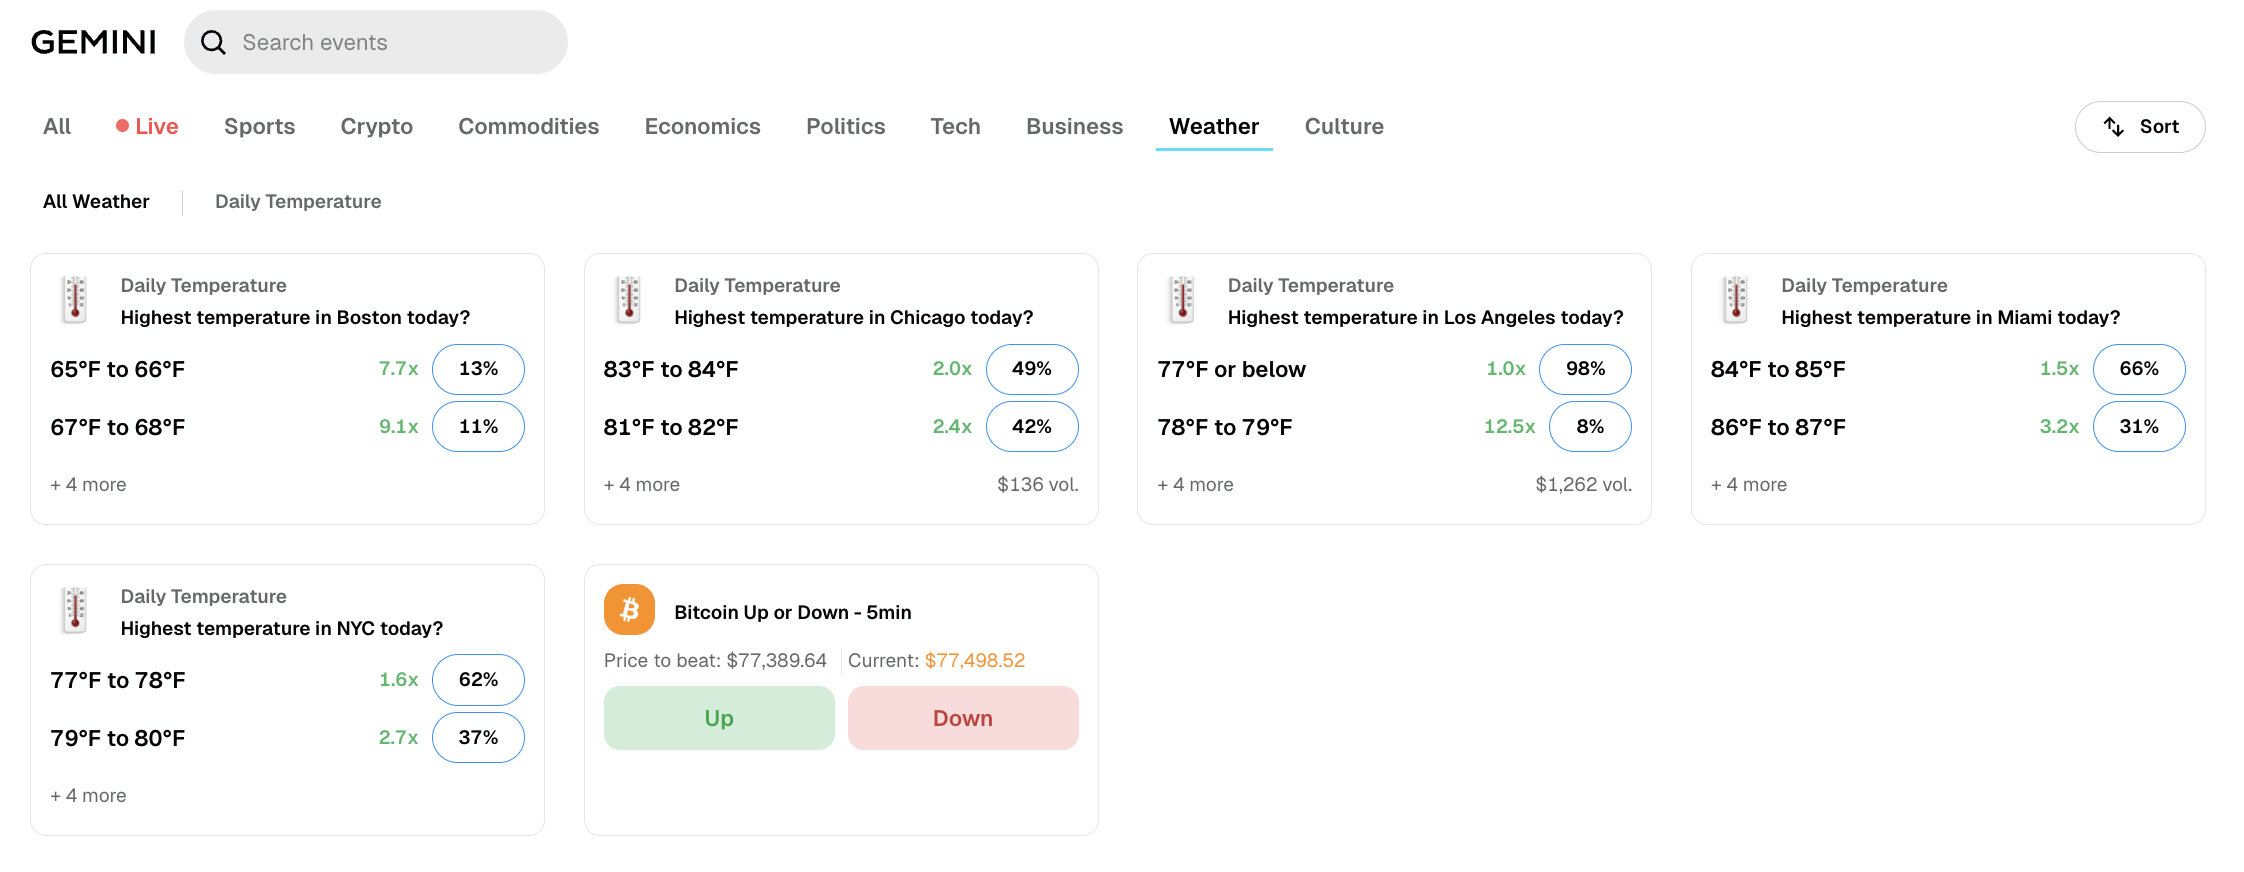This screenshot has width=2244, height=872.
Task: Select Miami 66% odds button
Action: coord(2139,369)
